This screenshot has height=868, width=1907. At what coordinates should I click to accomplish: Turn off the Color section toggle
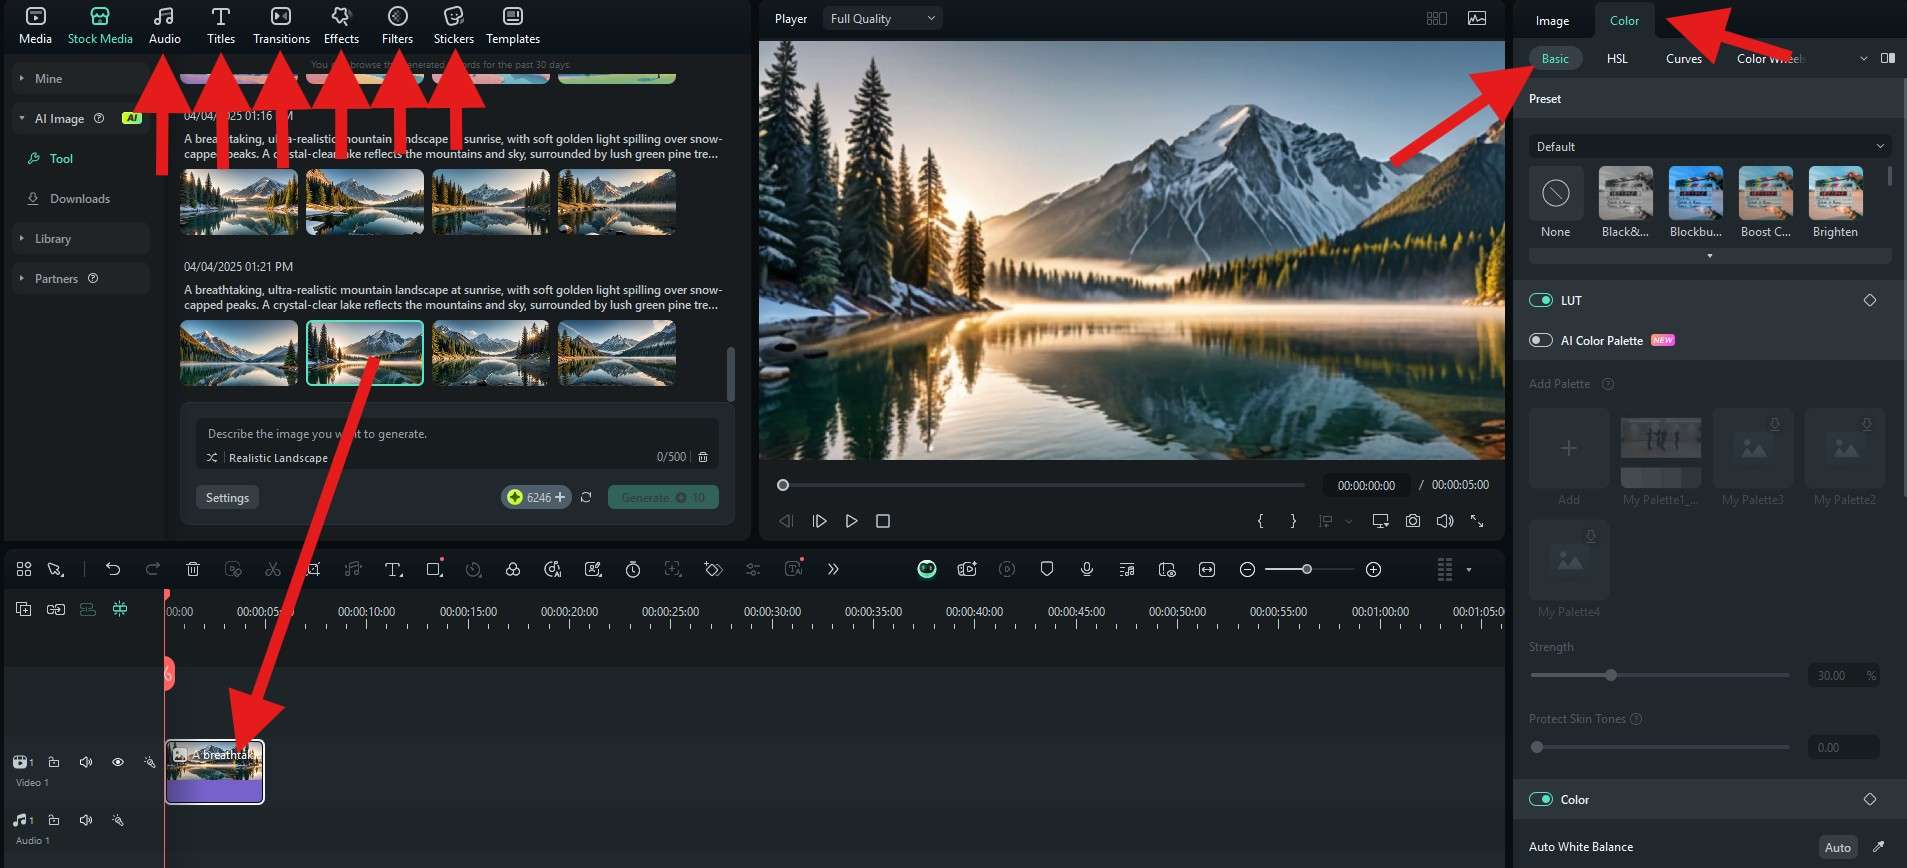click(1540, 799)
